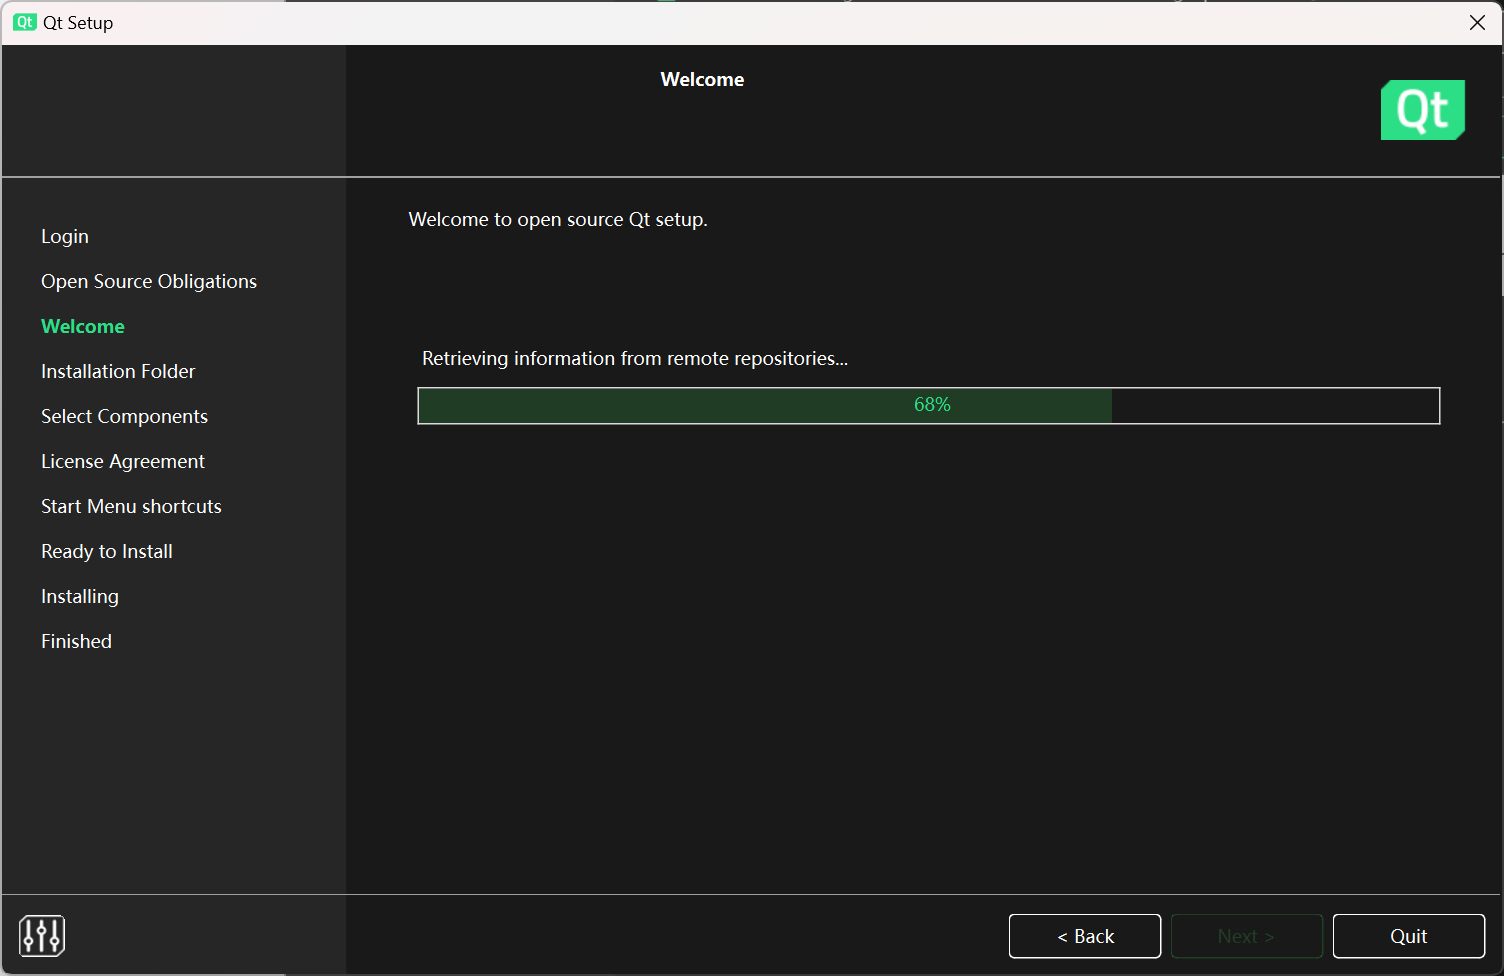1504x976 pixels.
Task: Select Start Menu shortcuts step
Action: click(x=131, y=506)
